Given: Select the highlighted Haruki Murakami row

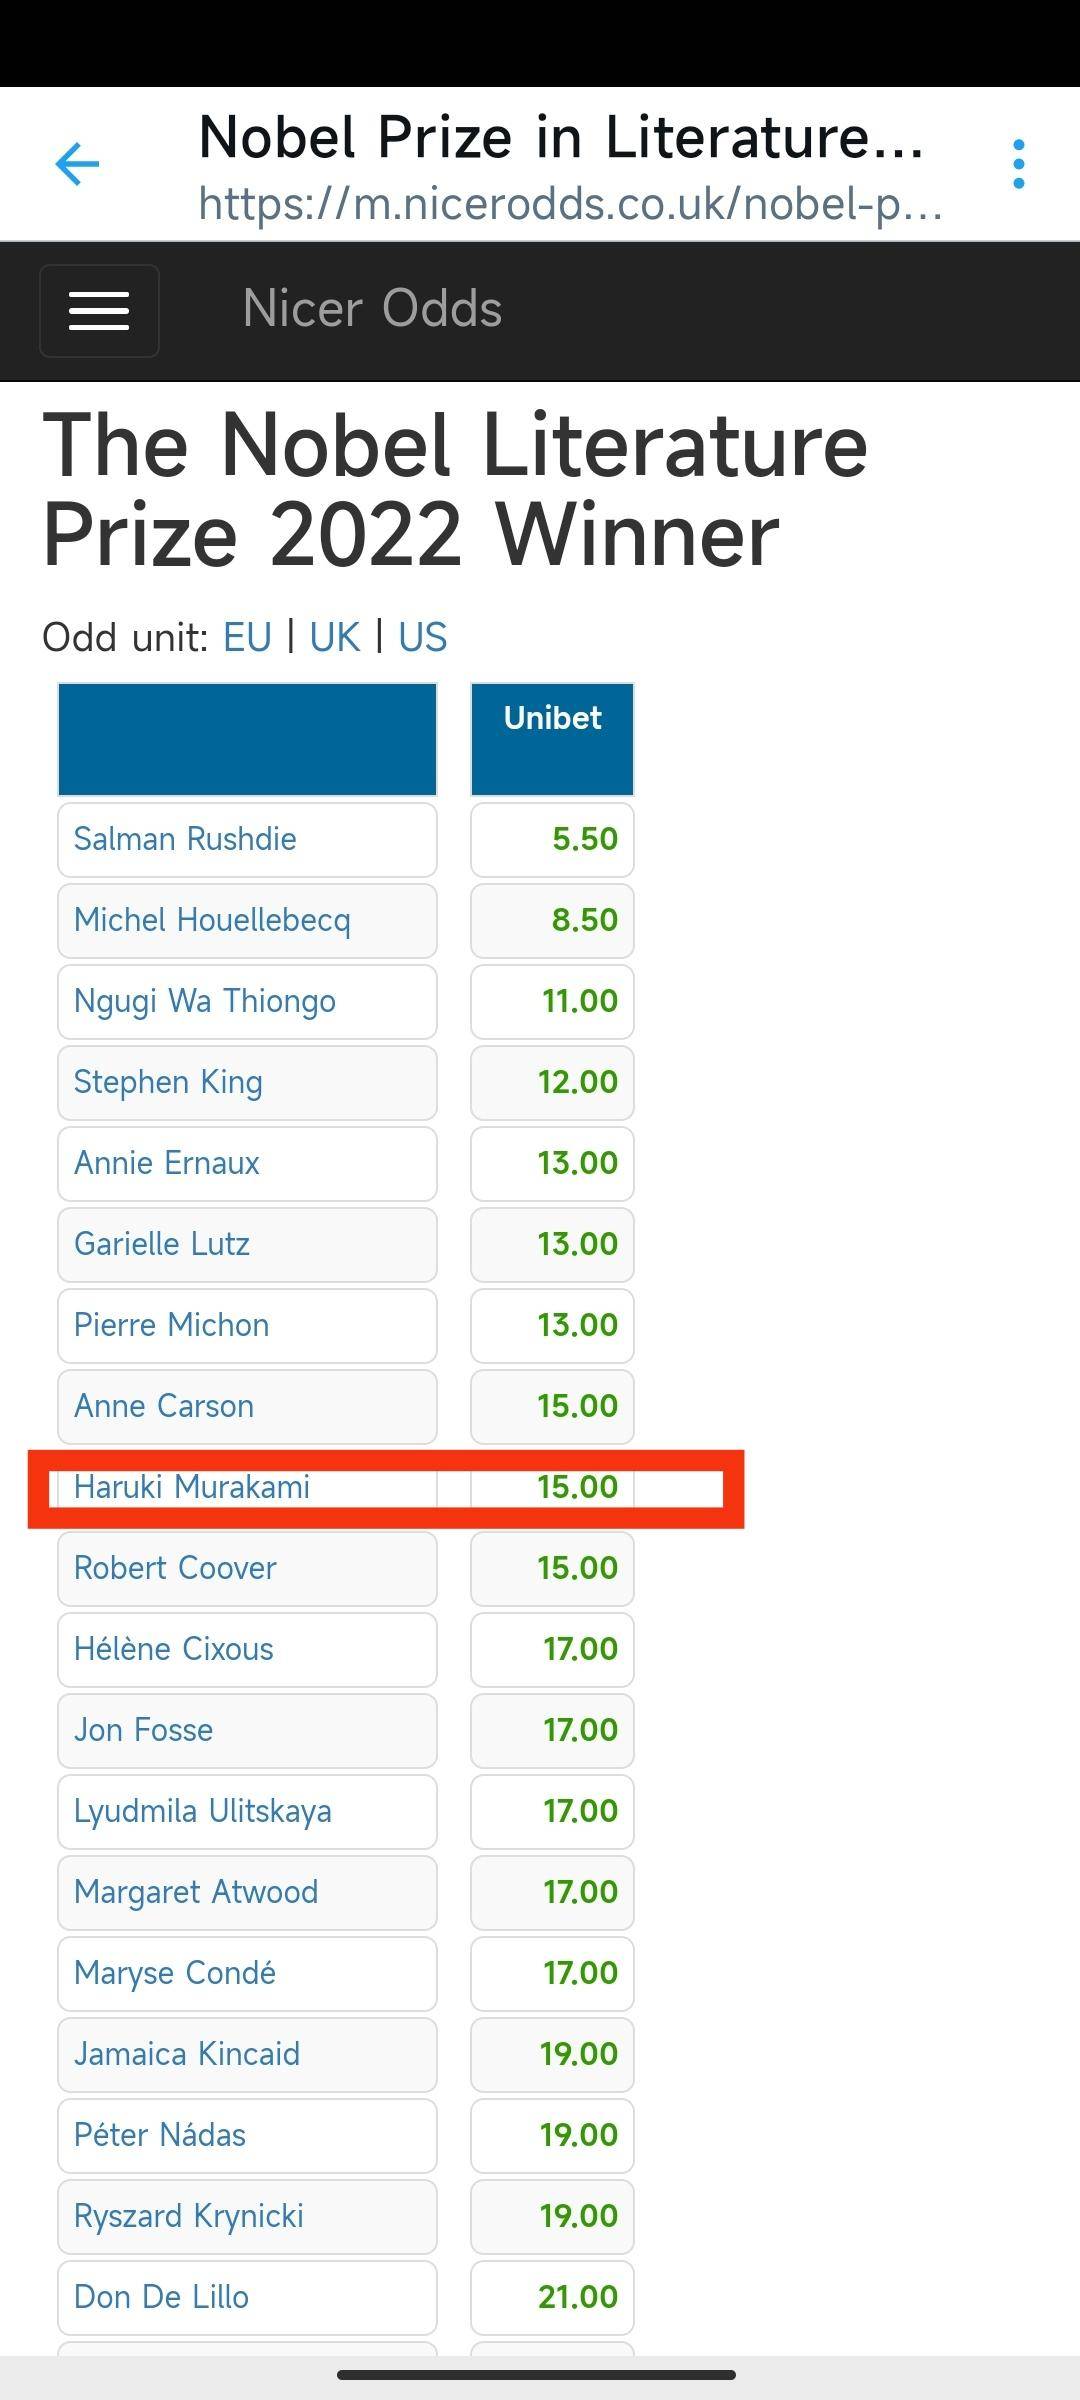Looking at the screenshot, I should tap(192, 1487).
